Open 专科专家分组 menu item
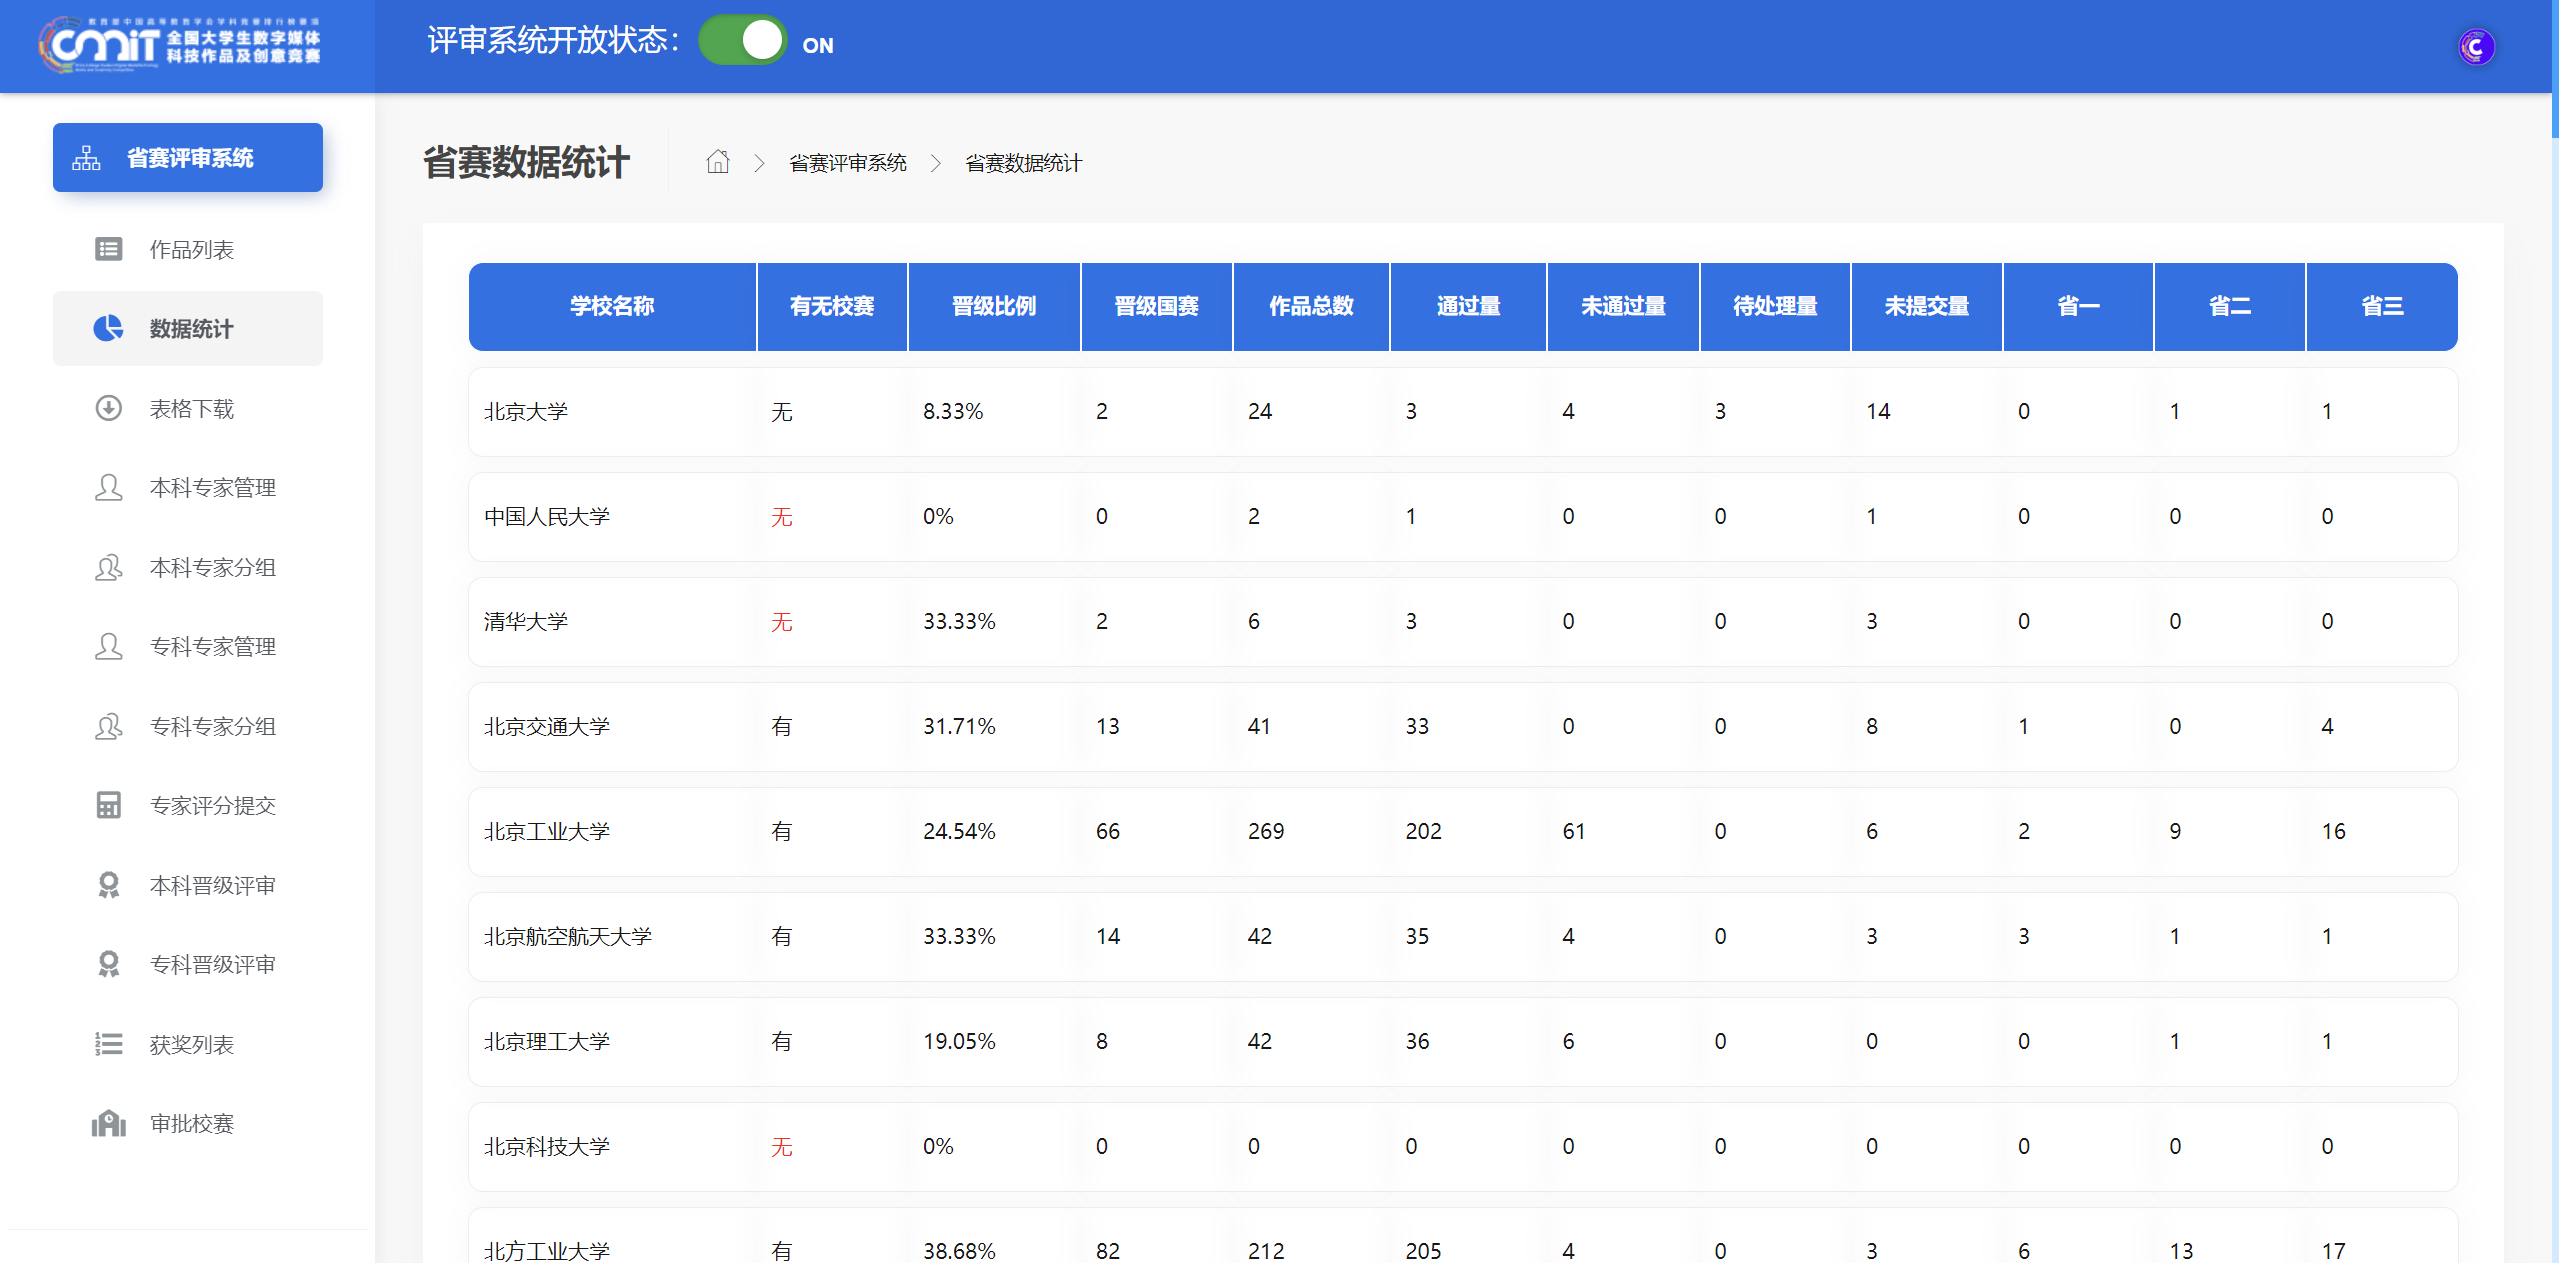The height and width of the screenshot is (1263, 2559). point(212,727)
